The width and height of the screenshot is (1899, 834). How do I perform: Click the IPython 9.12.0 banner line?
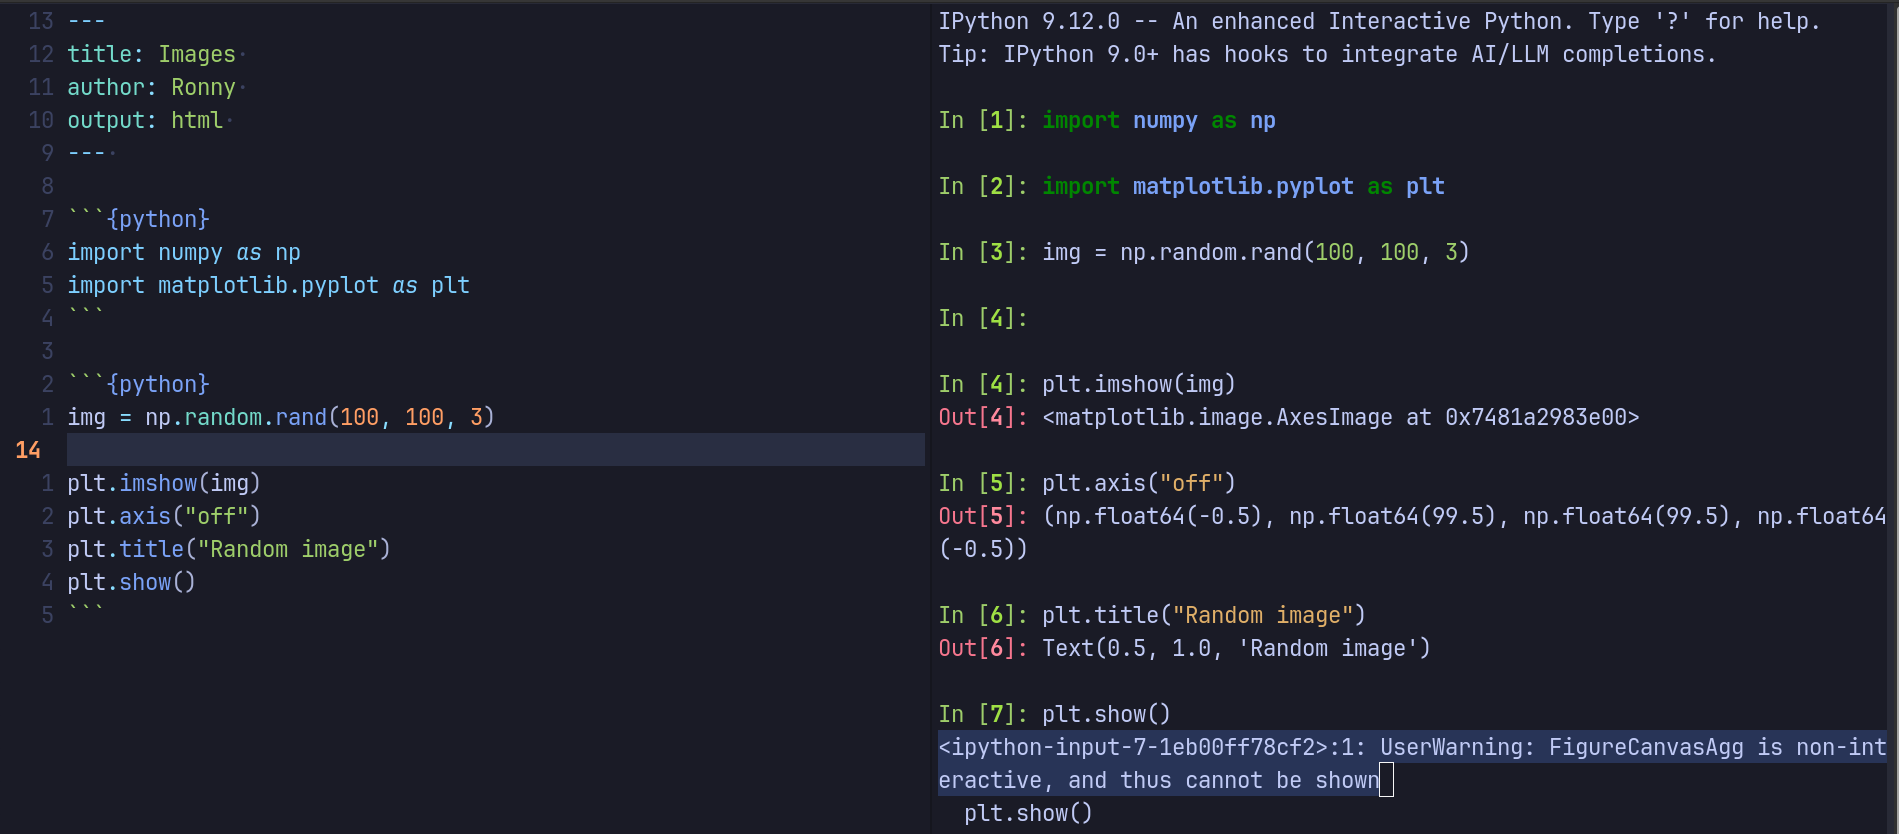[x=1379, y=21]
